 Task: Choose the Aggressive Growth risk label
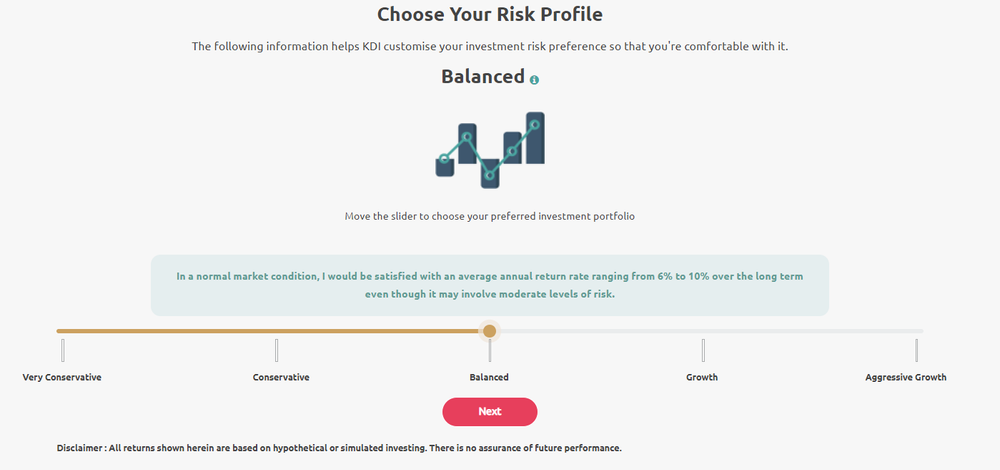pyautogui.click(x=906, y=377)
